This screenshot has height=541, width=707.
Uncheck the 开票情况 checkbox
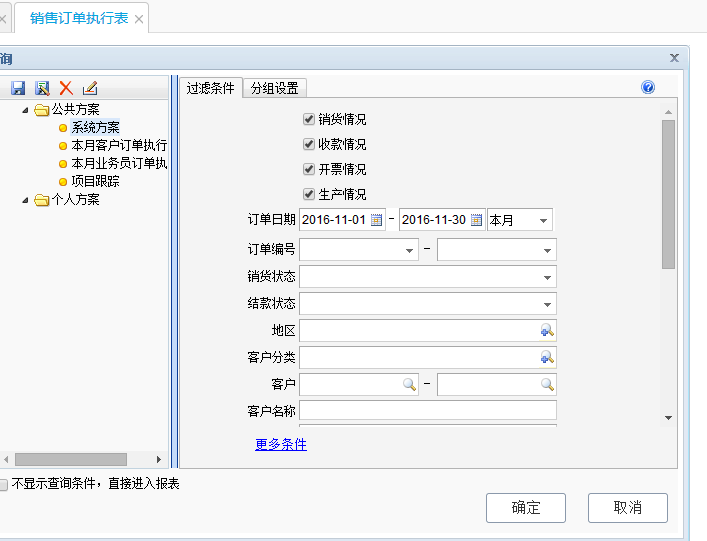click(x=309, y=169)
